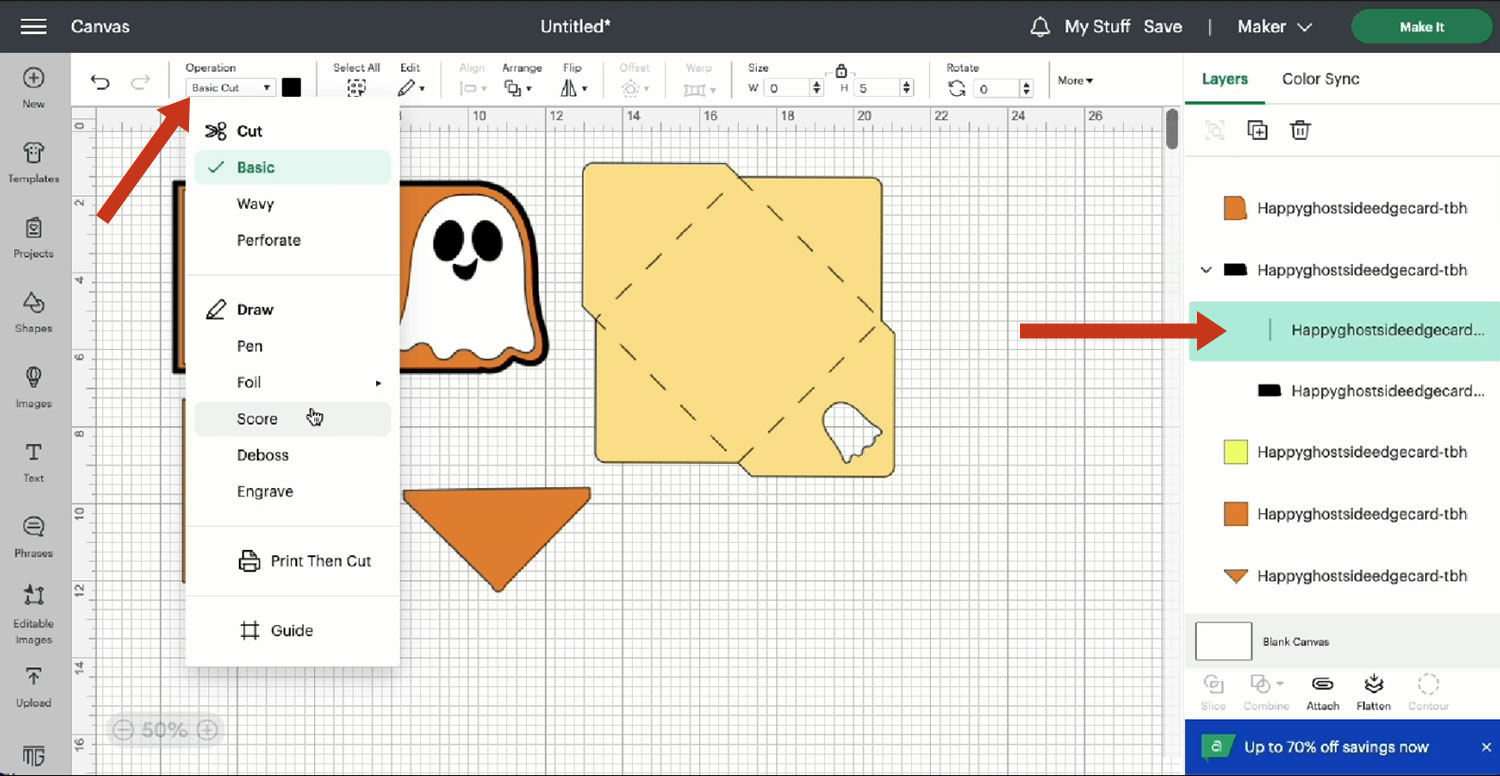This screenshot has height=776, width=1500.
Task: Click Save in the top bar
Action: 1163,27
